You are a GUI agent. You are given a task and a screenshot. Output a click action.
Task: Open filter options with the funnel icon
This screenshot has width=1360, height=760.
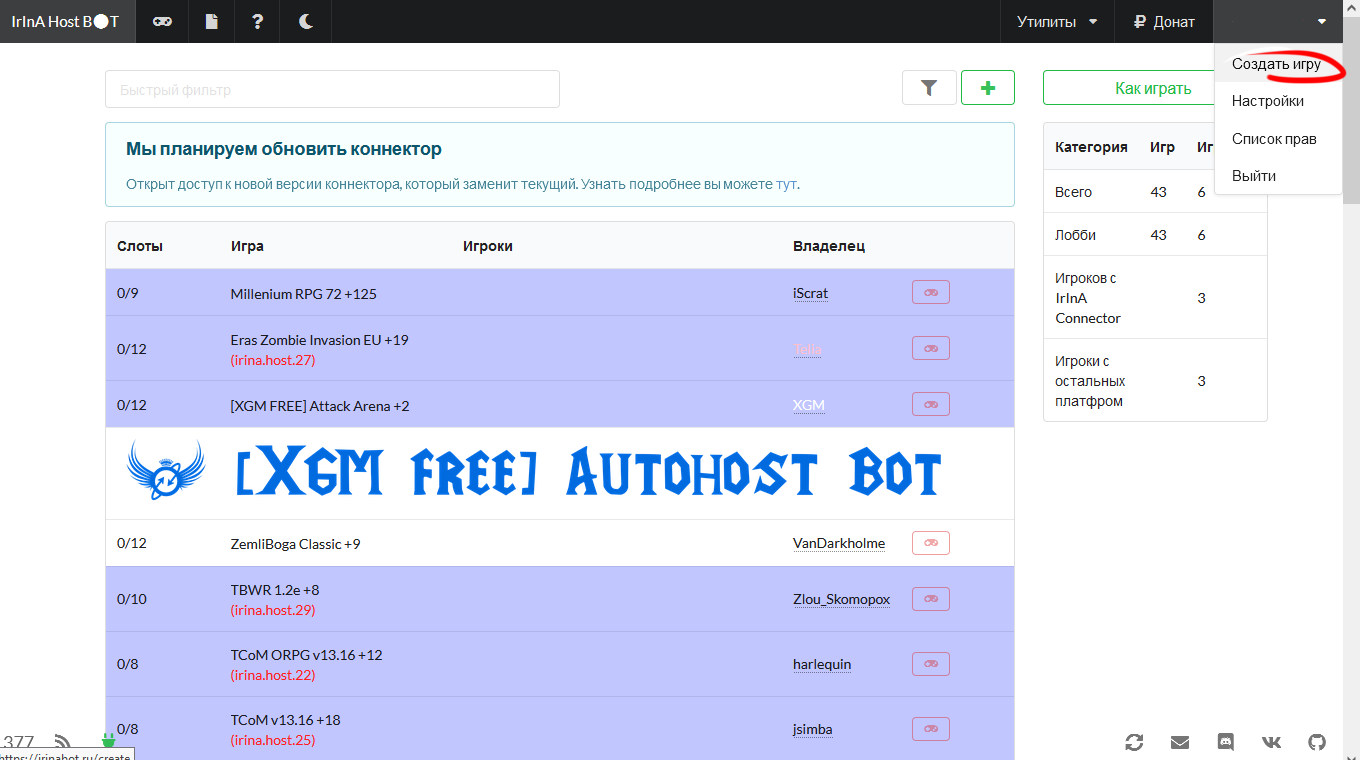[x=929, y=88]
